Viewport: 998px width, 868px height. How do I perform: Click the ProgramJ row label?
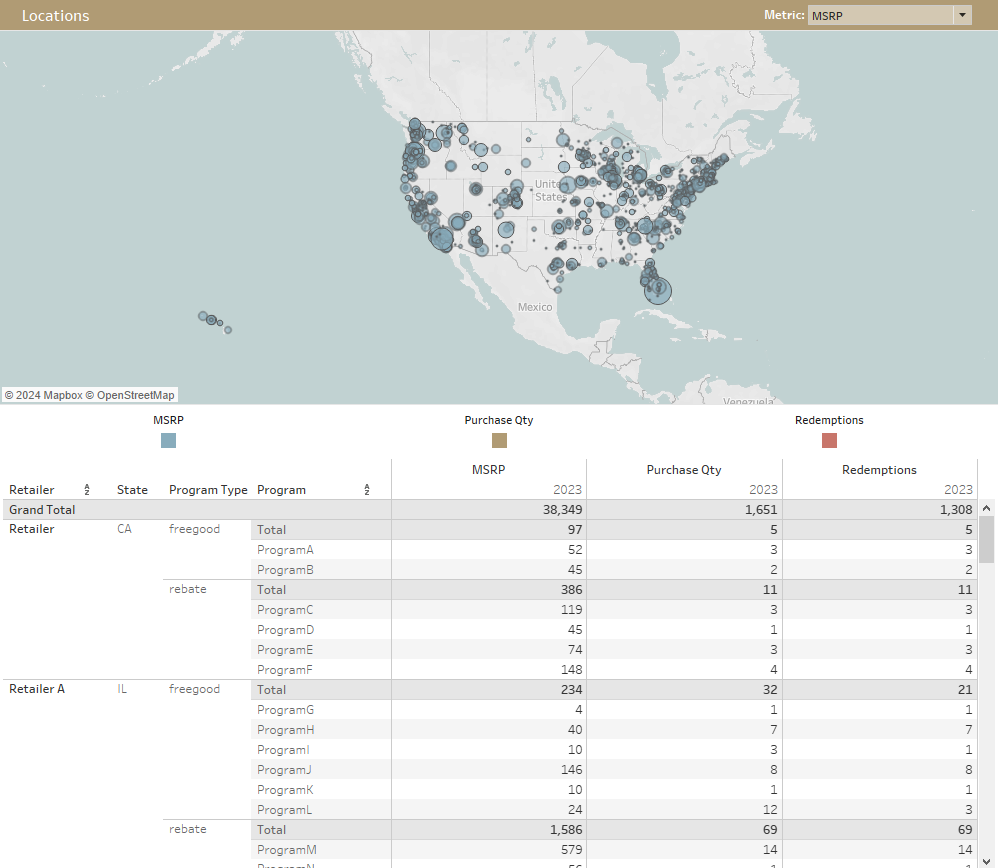click(285, 770)
